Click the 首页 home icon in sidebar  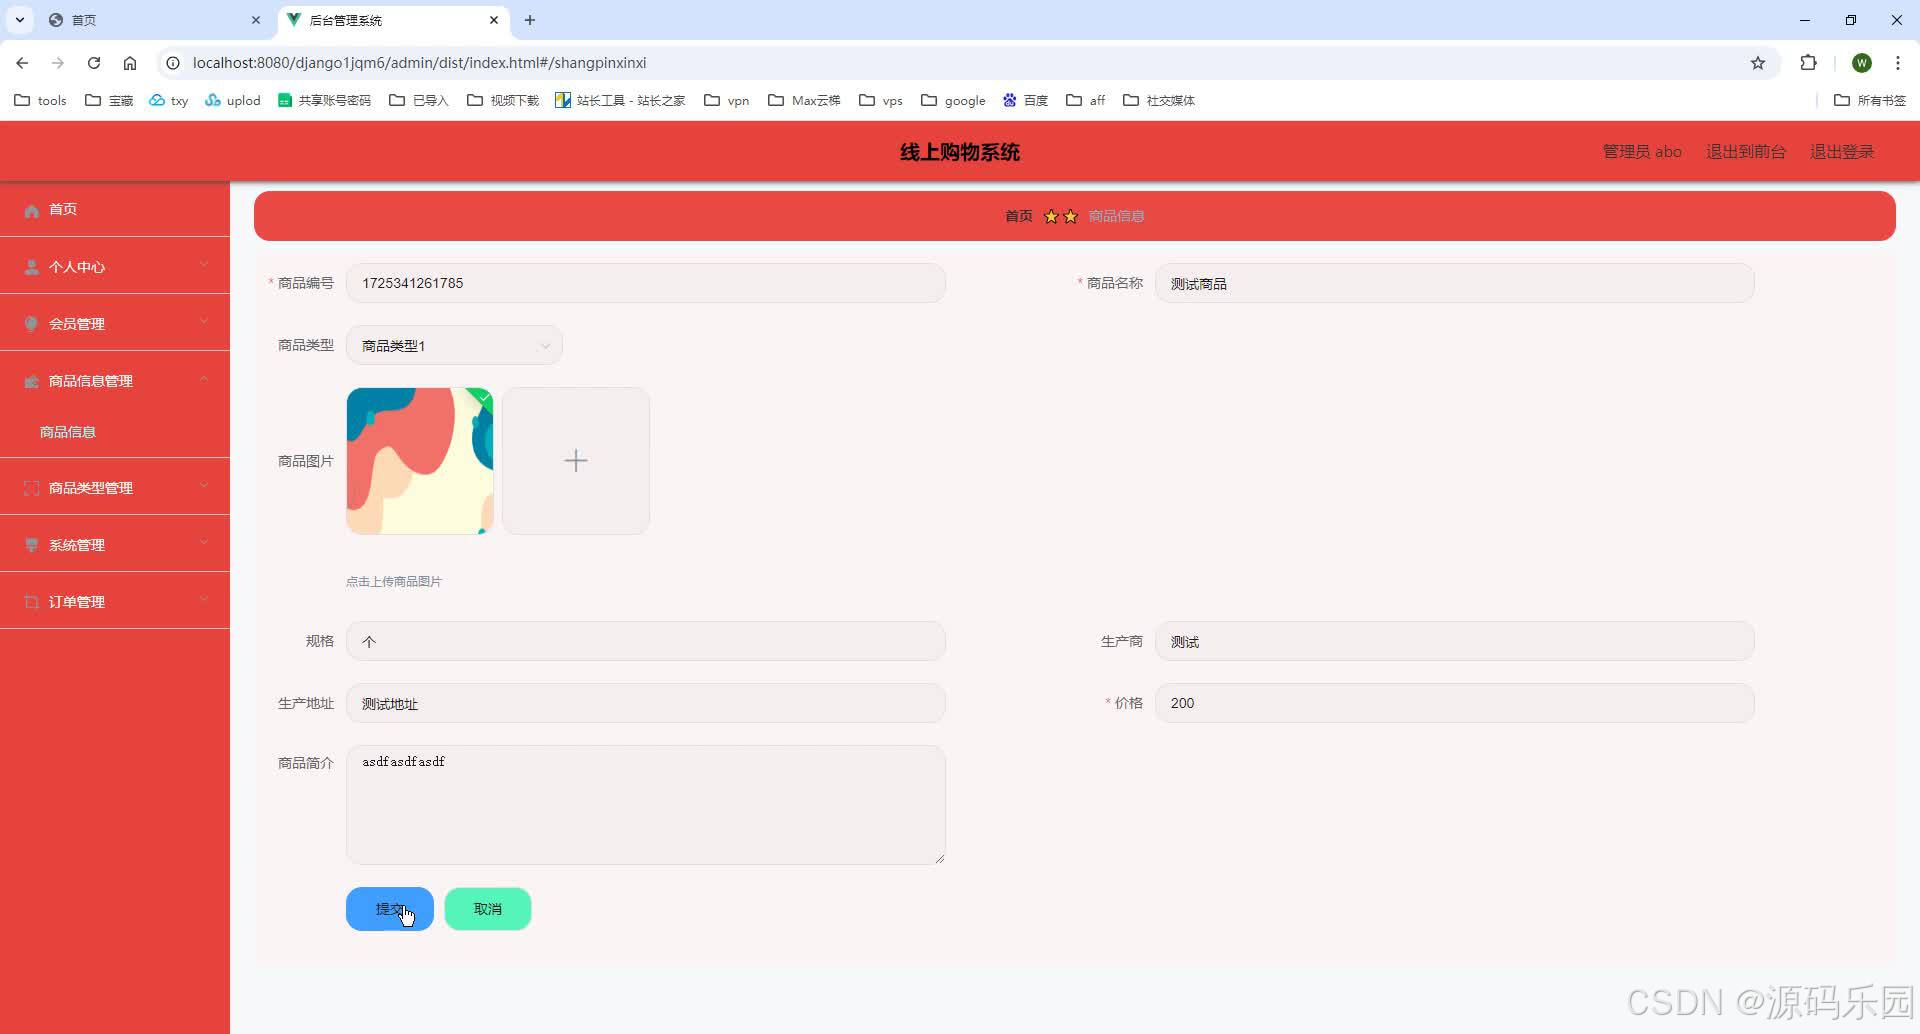(31, 209)
